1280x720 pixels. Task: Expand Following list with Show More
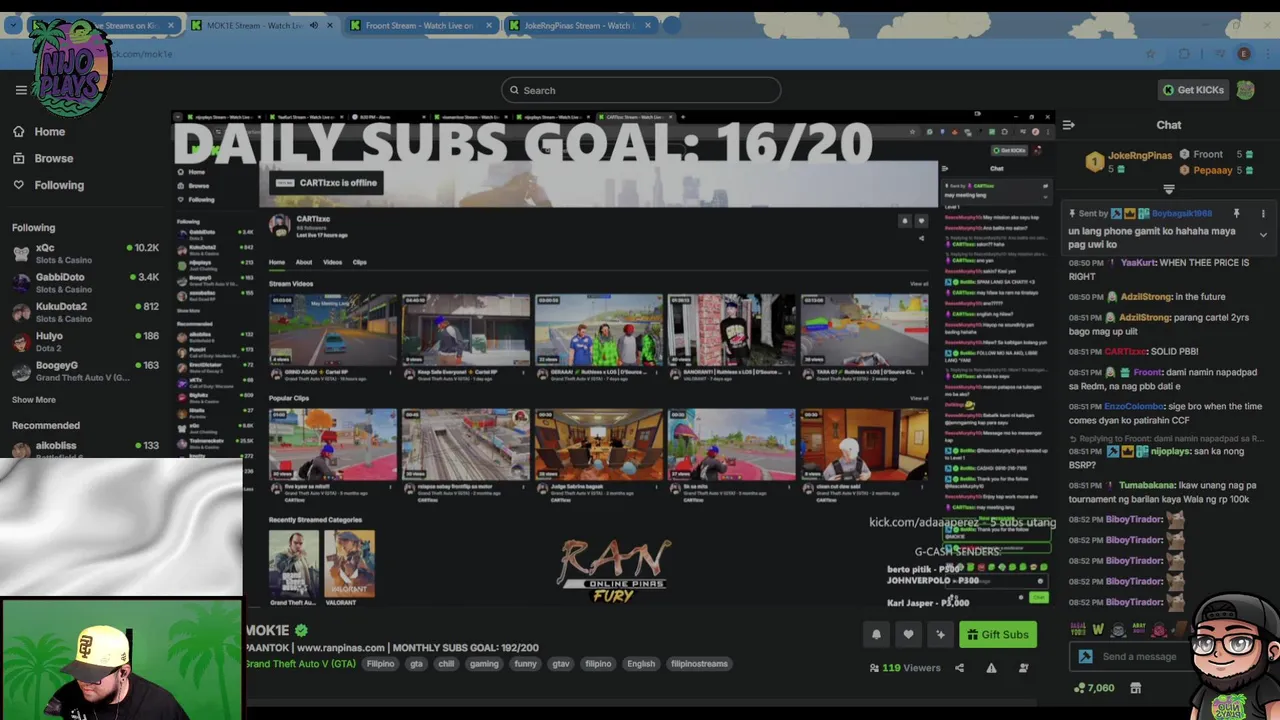tap(34, 400)
